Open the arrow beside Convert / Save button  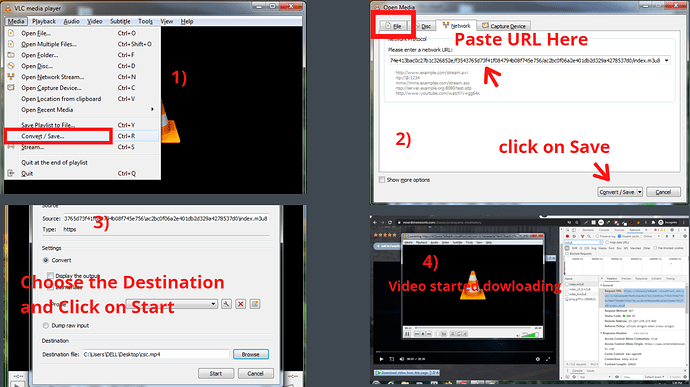click(639, 192)
